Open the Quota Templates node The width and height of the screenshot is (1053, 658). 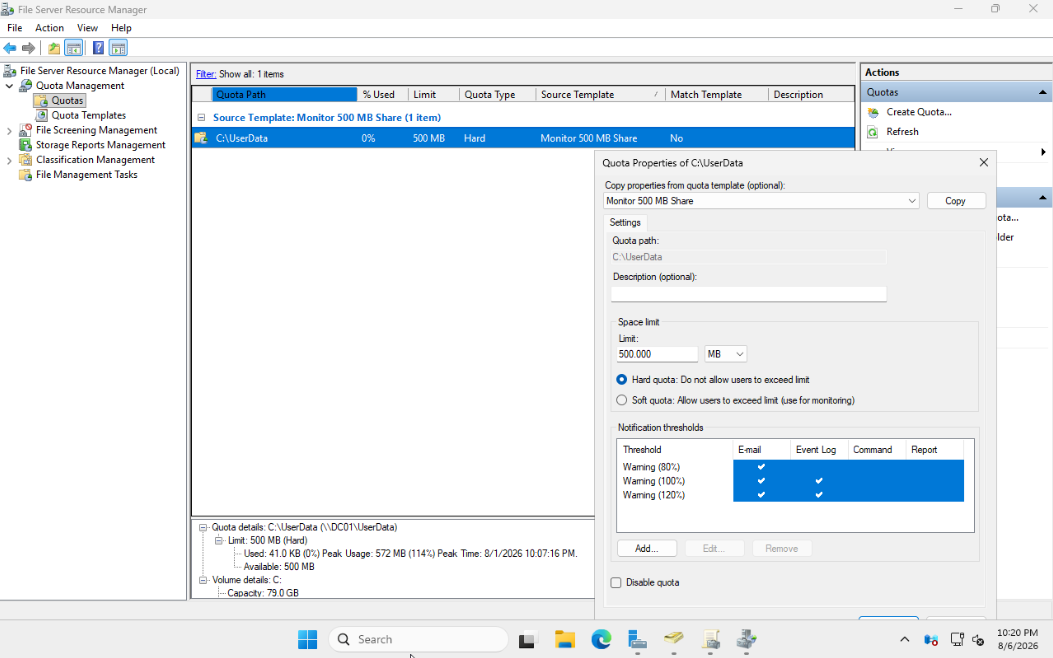click(x=89, y=115)
